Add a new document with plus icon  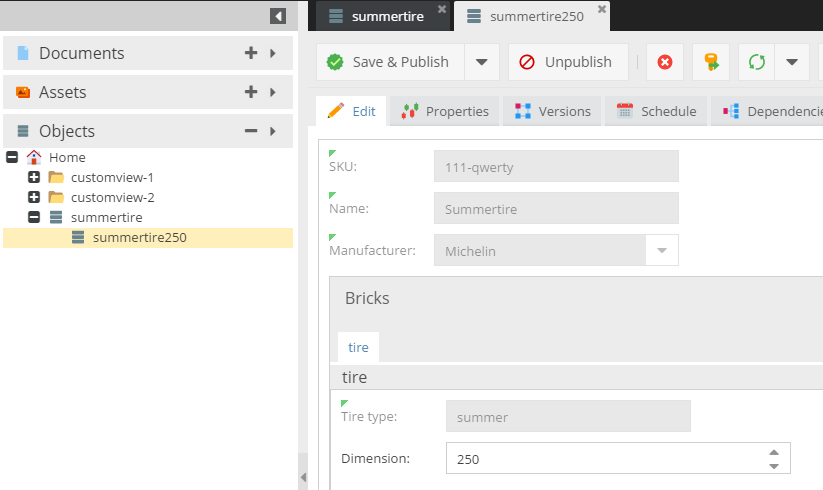coord(251,53)
